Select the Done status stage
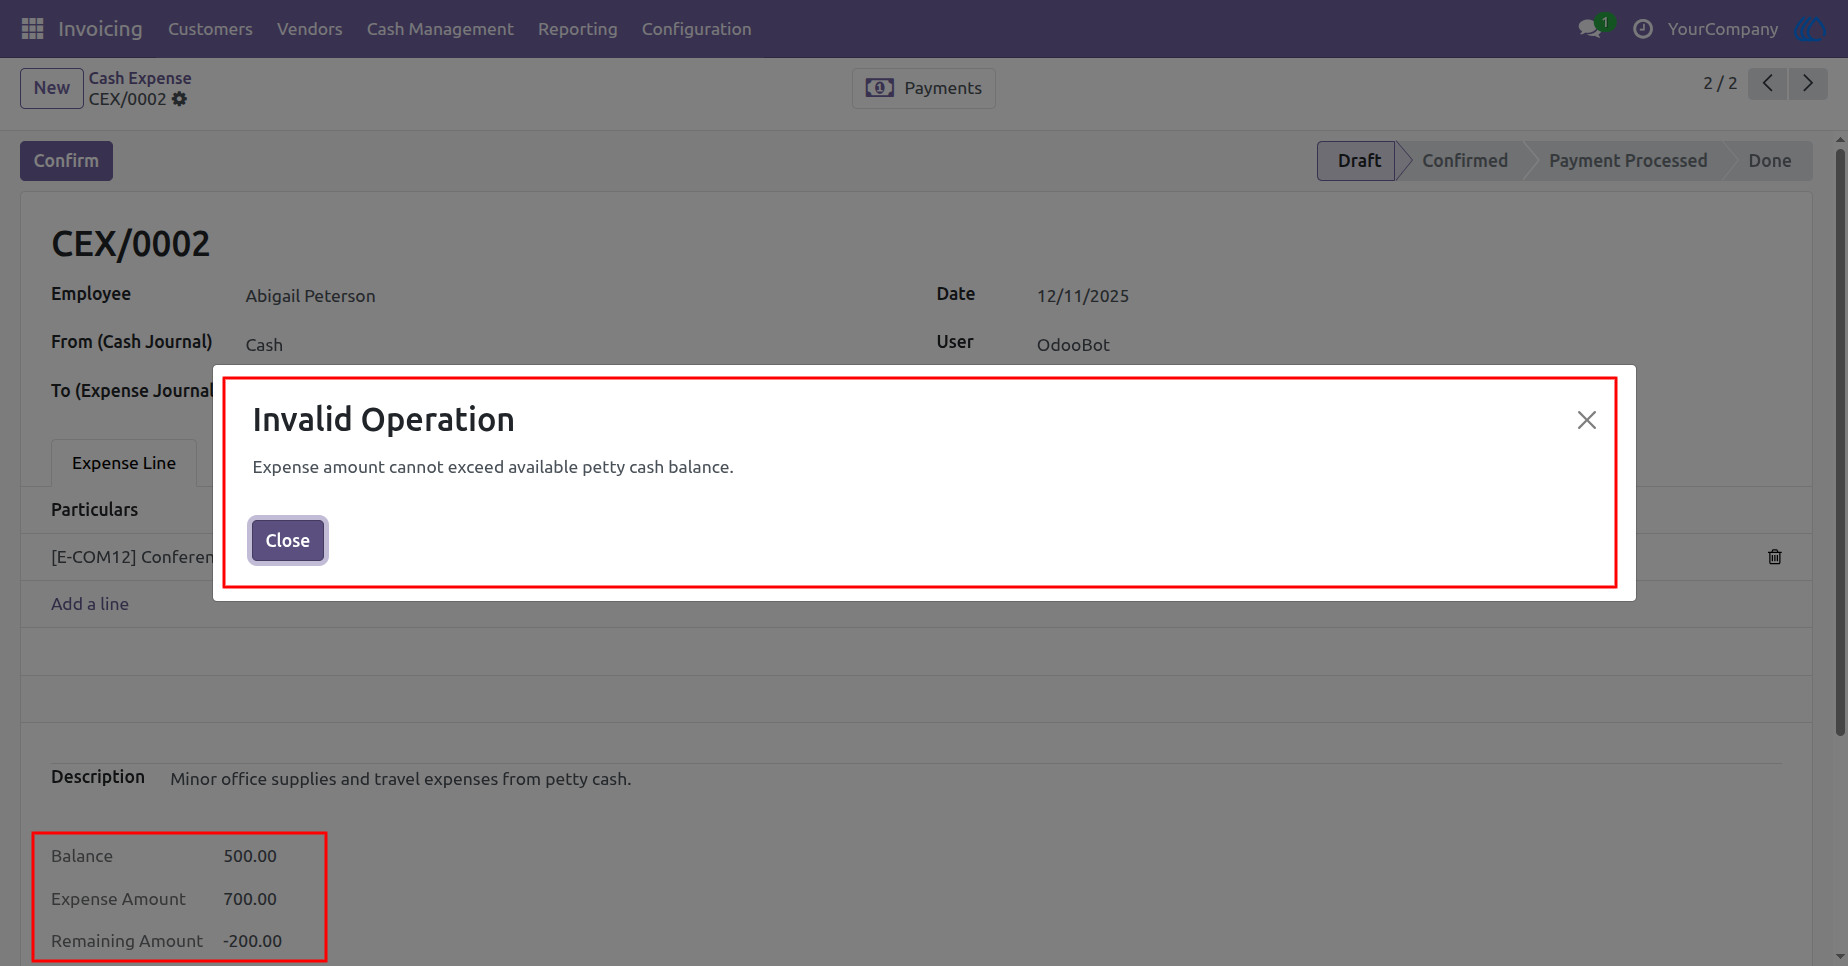The image size is (1848, 966). coord(1770,161)
